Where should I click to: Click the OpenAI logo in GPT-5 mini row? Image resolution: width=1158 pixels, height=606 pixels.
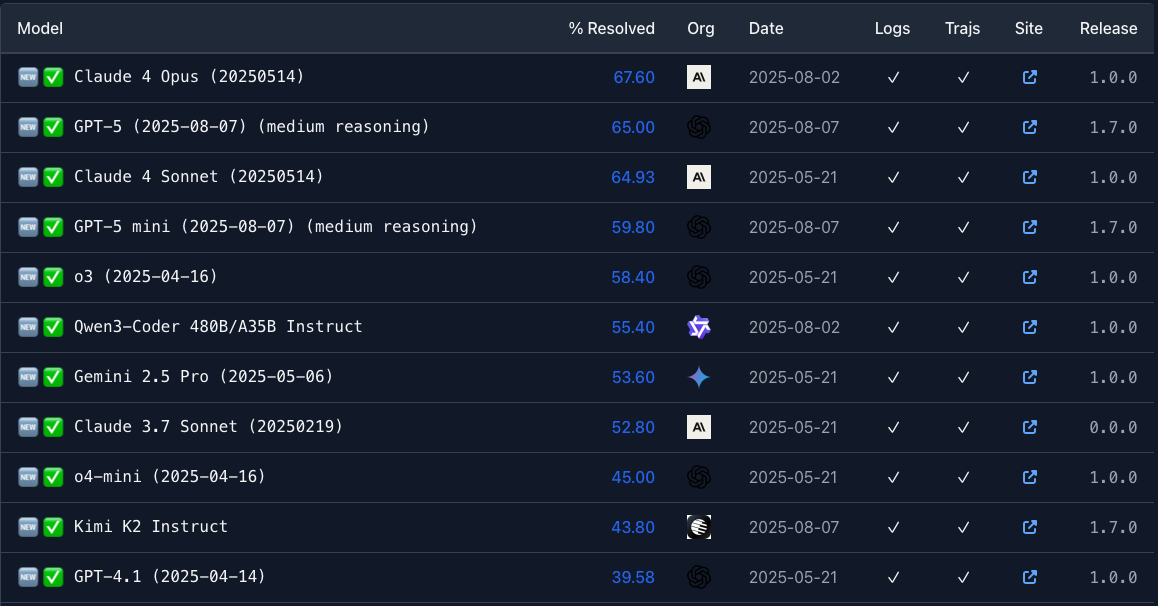[699, 227]
